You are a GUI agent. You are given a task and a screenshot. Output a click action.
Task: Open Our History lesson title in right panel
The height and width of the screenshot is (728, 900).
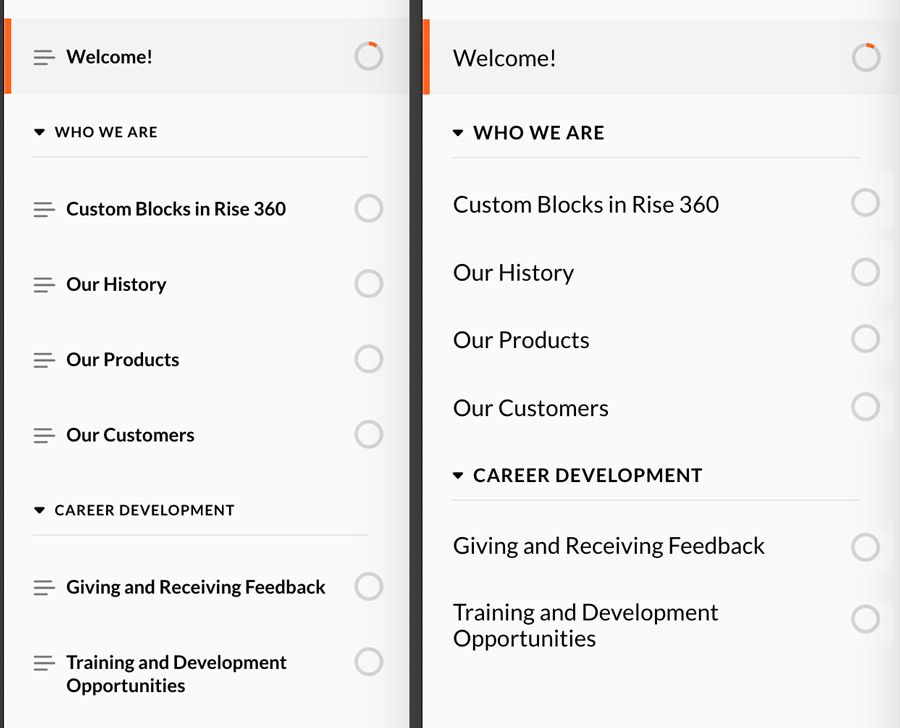click(x=513, y=273)
